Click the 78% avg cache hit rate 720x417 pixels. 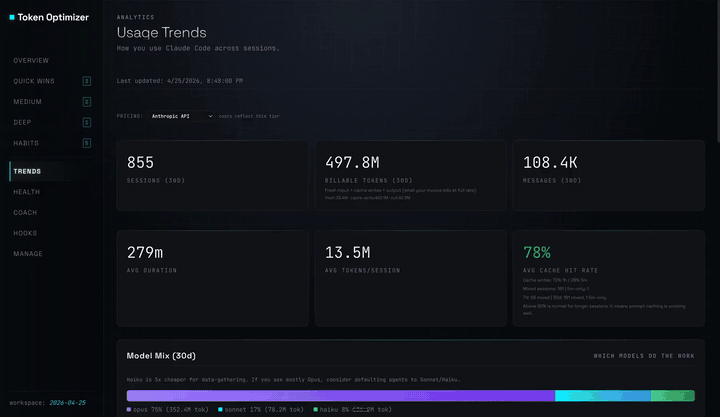537,253
